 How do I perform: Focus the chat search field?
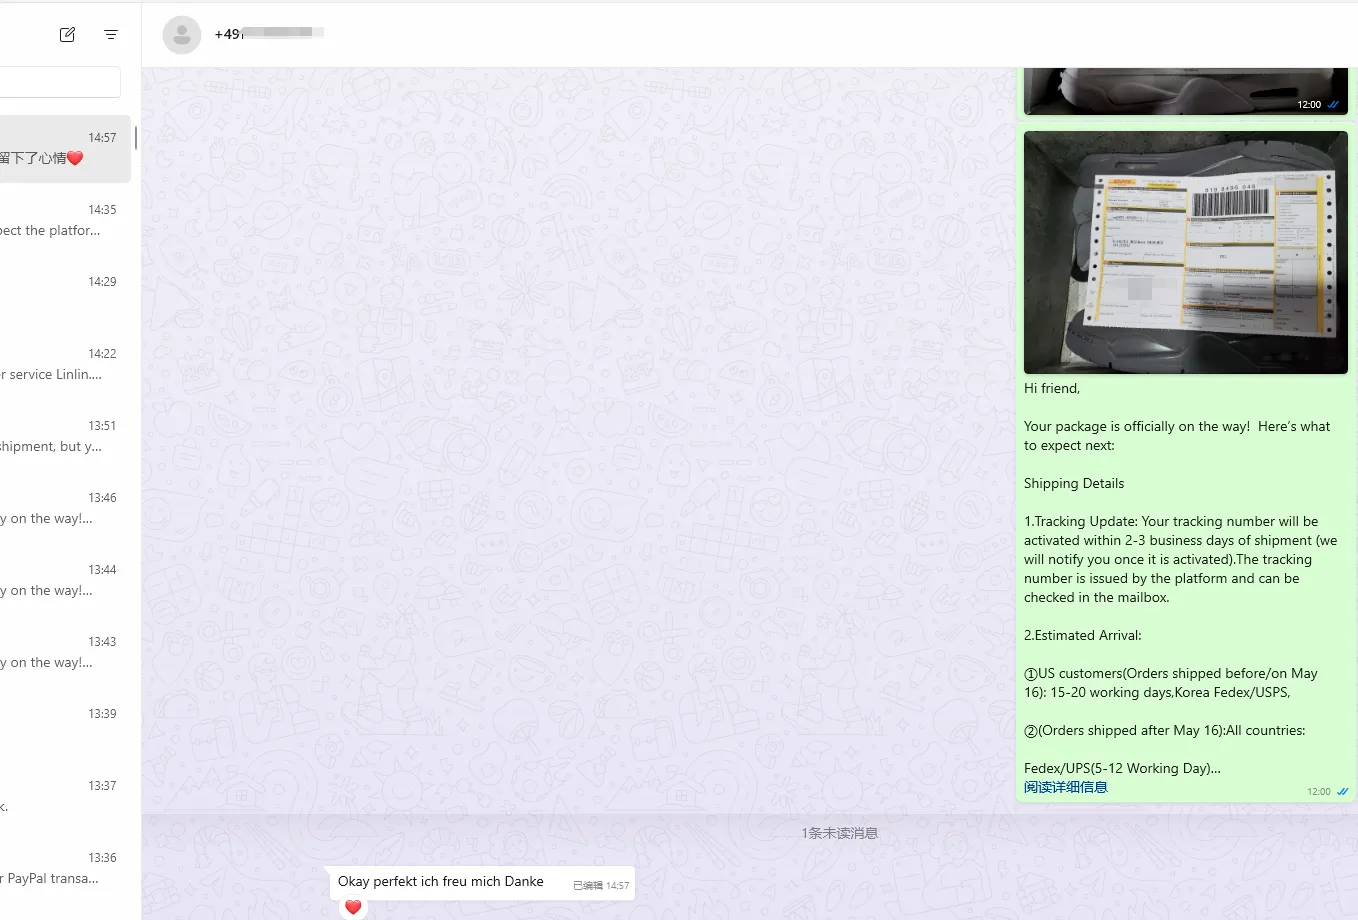[x=60, y=82]
